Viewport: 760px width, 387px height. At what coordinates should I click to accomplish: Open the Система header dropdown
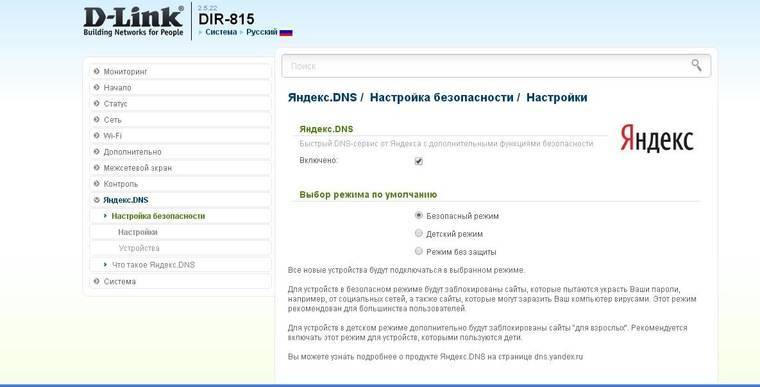tap(221, 32)
